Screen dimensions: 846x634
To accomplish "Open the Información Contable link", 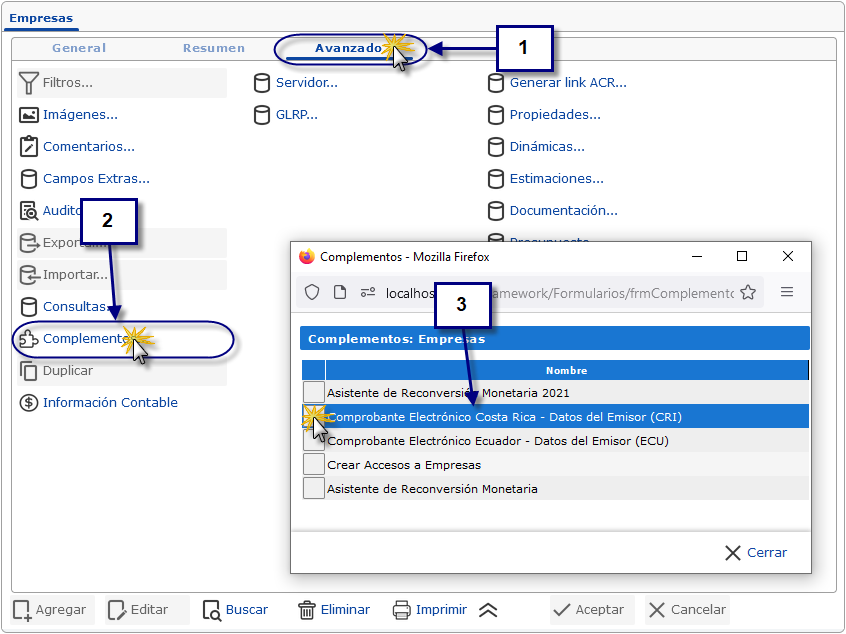I will 110,403.
